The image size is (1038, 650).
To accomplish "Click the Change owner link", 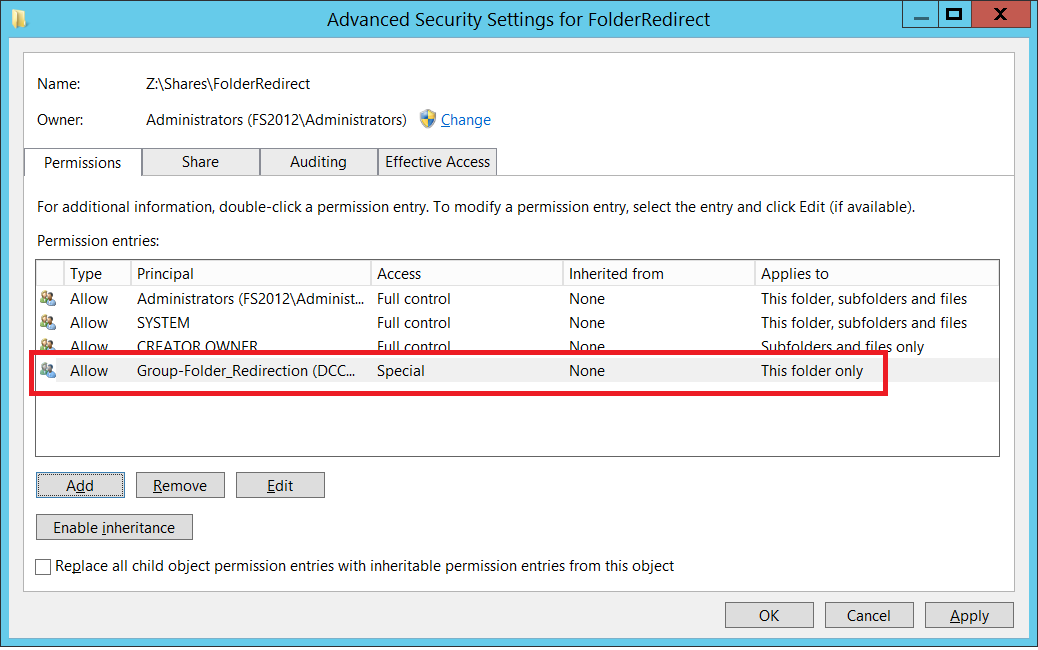I will click(465, 120).
